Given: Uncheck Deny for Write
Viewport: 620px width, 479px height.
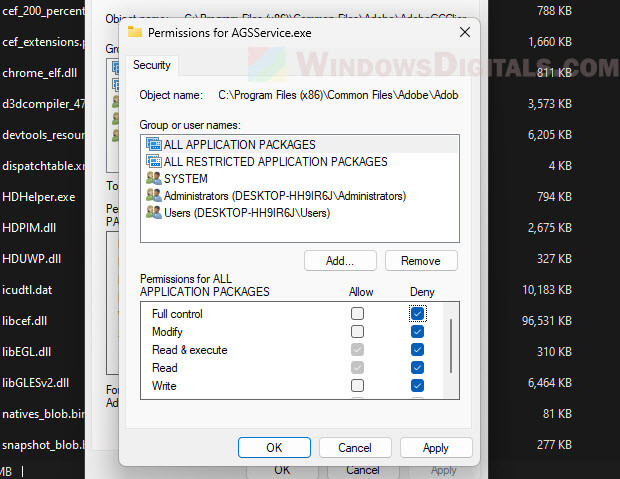Looking at the screenshot, I should [417, 386].
